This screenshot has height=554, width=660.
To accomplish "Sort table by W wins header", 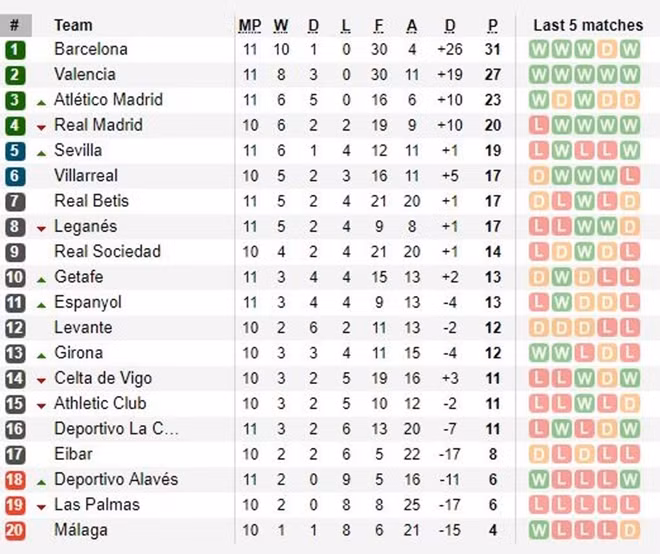I will coord(281,26).
